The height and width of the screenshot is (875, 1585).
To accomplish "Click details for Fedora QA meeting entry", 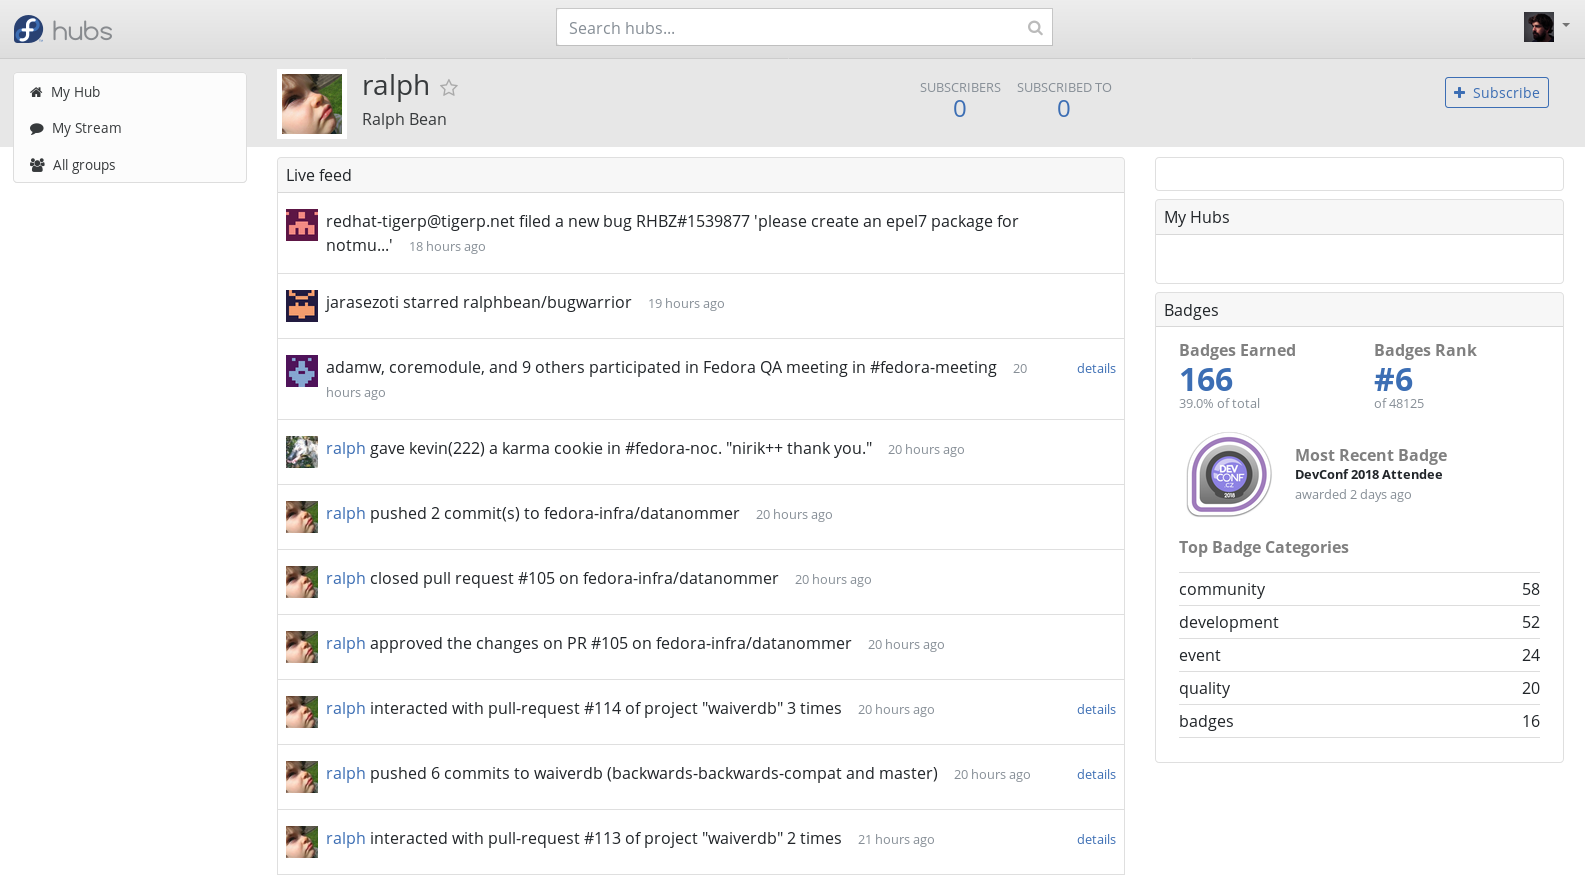I will [1096, 369].
